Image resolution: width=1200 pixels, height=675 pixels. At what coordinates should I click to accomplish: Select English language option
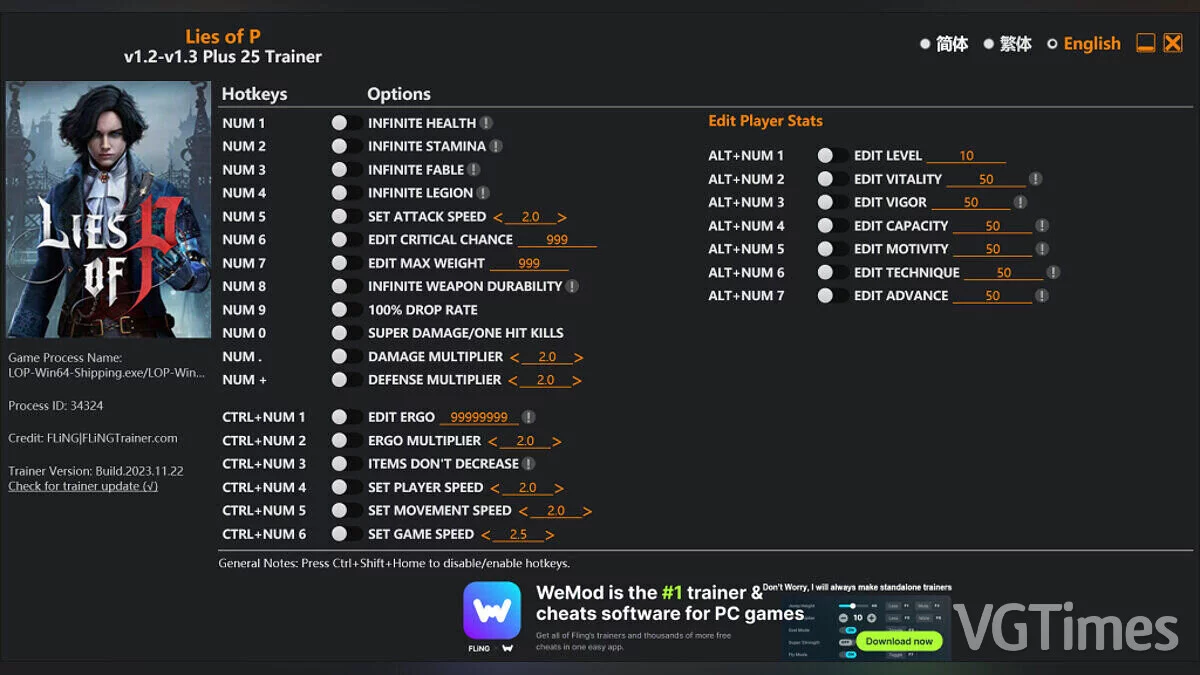[1052, 44]
